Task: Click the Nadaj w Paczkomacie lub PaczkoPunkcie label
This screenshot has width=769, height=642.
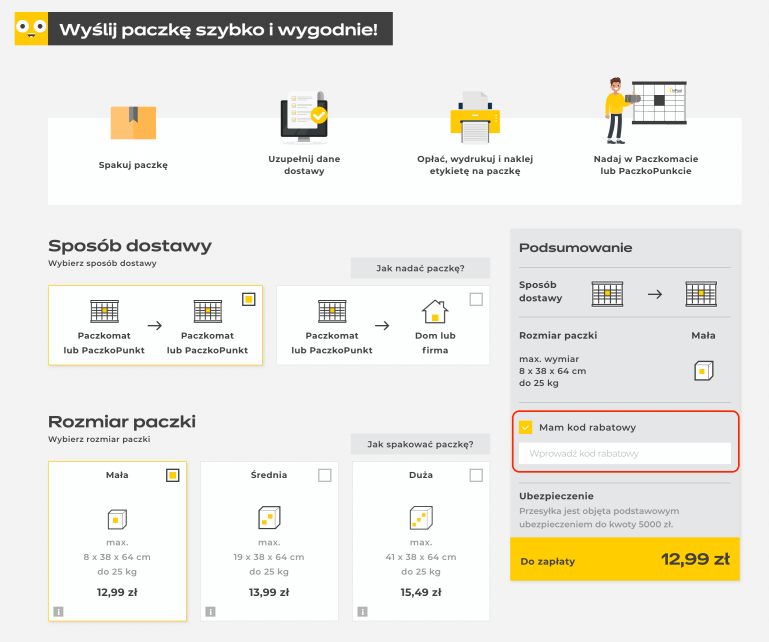Action: [646, 165]
